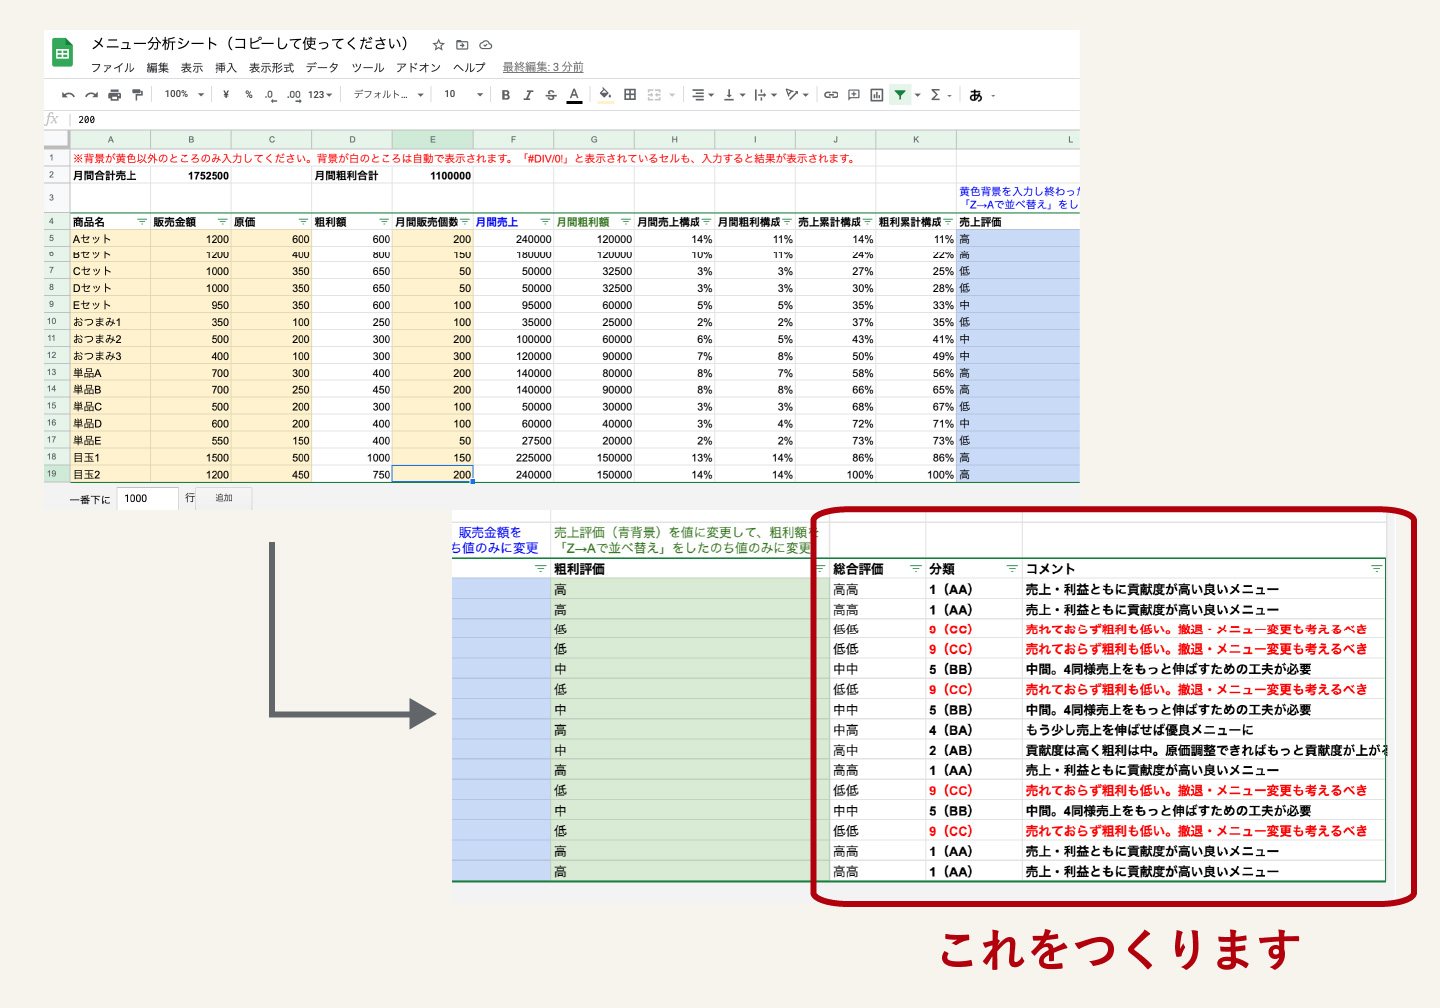This screenshot has height=1008, width=1440.
Task: Open horizontal align dropdown
Action: pyautogui.click(x=703, y=95)
